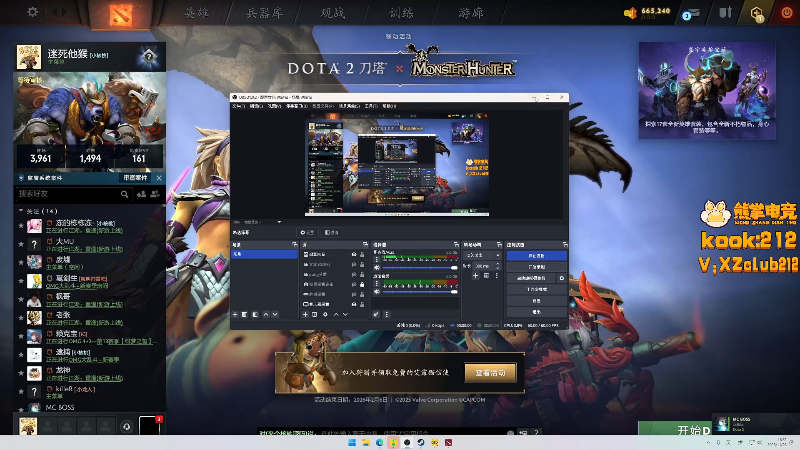
Task: Mute the upper audio mixer channel
Action: (377, 267)
